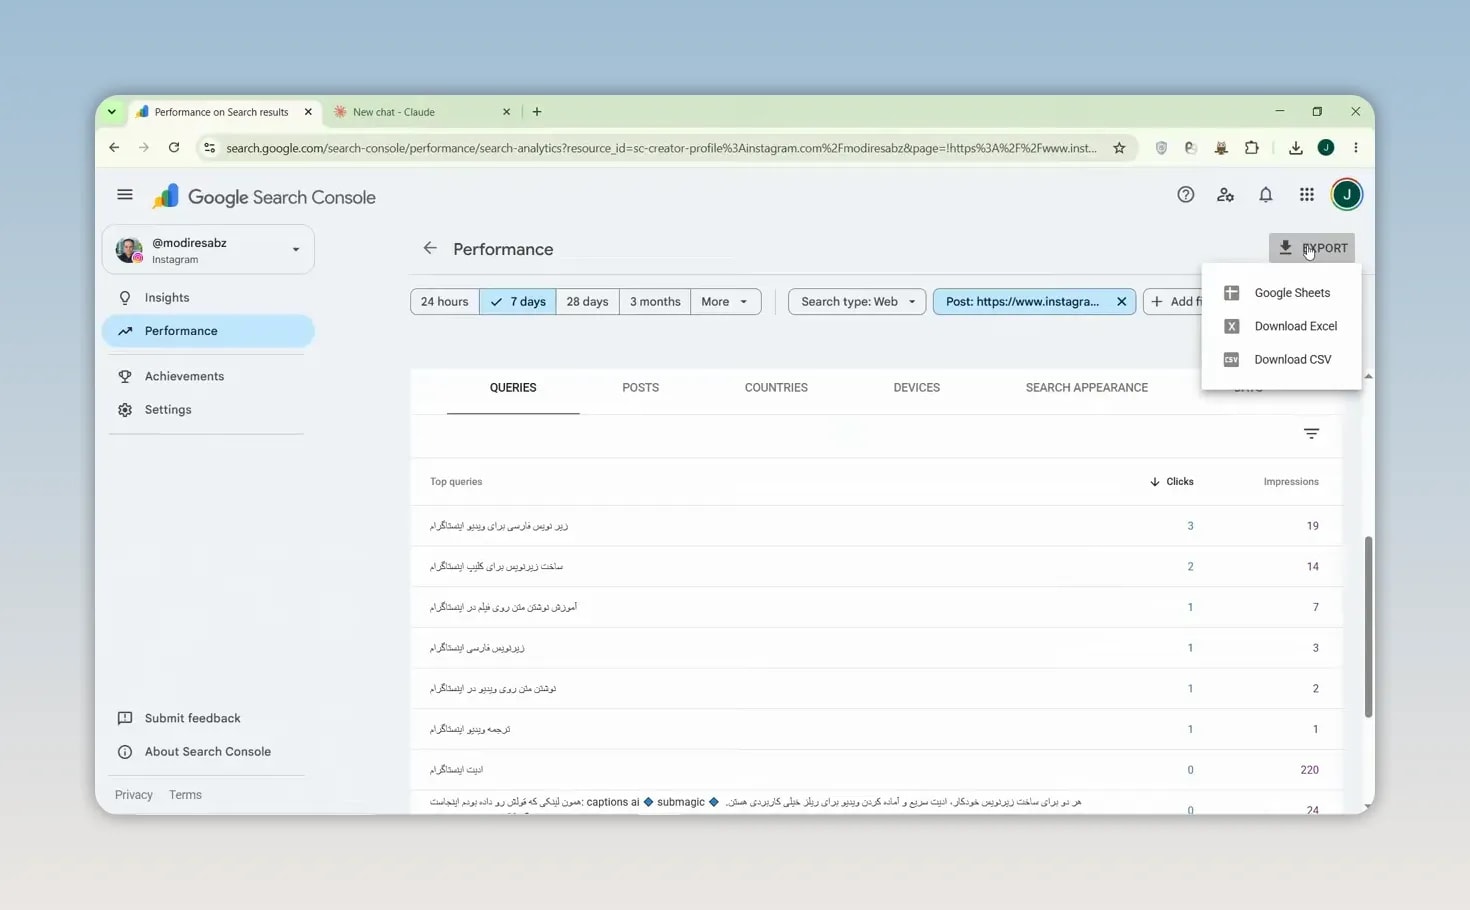Switch to the COUNTRIES tab
The width and height of the screenshot is (1470, 910).
(776, 388)
